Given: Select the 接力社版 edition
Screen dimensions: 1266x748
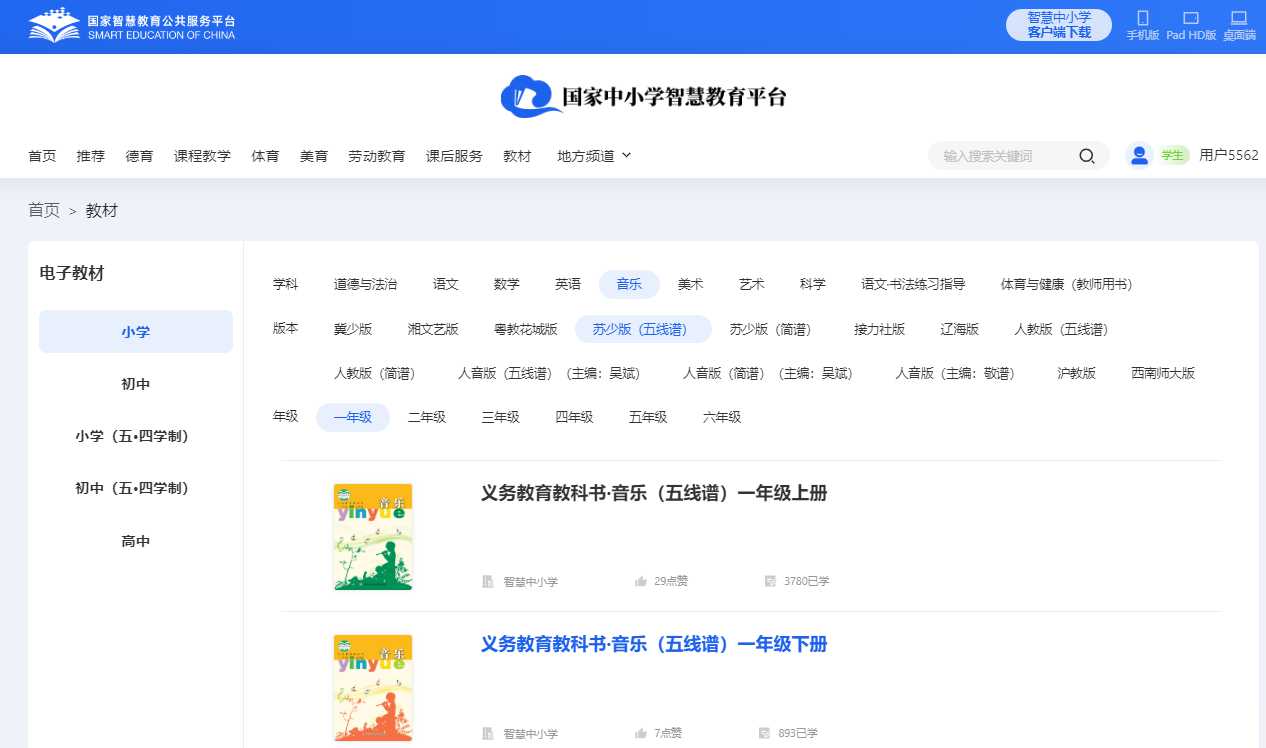Looking at the screenshot, I should pos(879,329).
